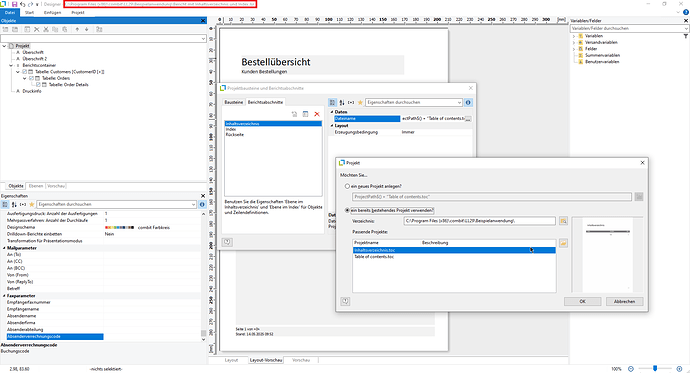
Task: Click the favorites star in dialog properties toolbar
Action: coord(360,102)
